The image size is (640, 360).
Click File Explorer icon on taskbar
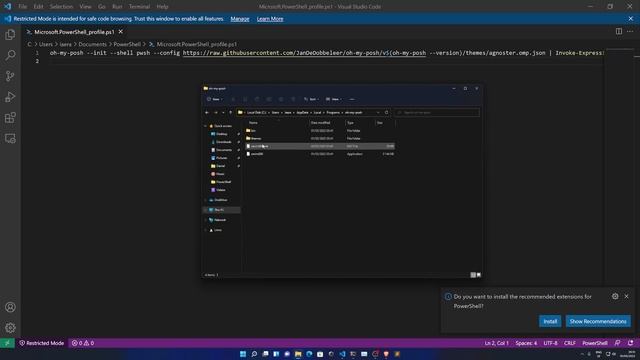click(x=298, y=354)
